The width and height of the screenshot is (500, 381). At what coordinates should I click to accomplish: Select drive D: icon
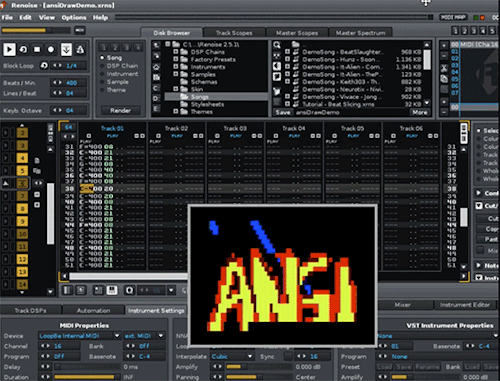156,98
